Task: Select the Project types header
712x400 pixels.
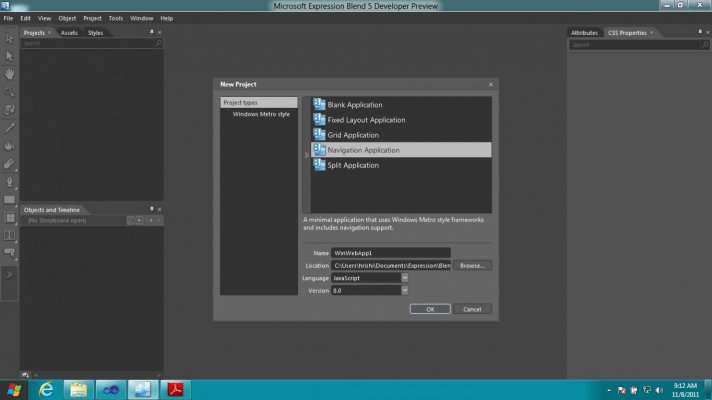Action: pyautogui.click(x=259, y=103)
